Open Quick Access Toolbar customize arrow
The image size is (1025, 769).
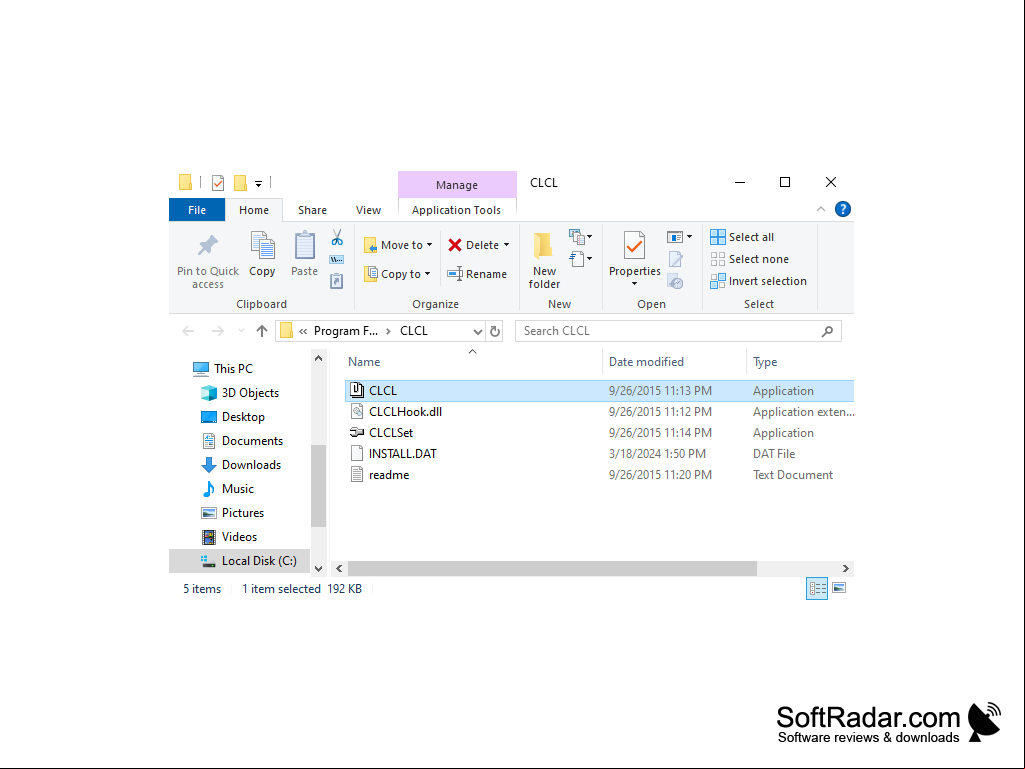pyautogui.click(x=258, y=184)
